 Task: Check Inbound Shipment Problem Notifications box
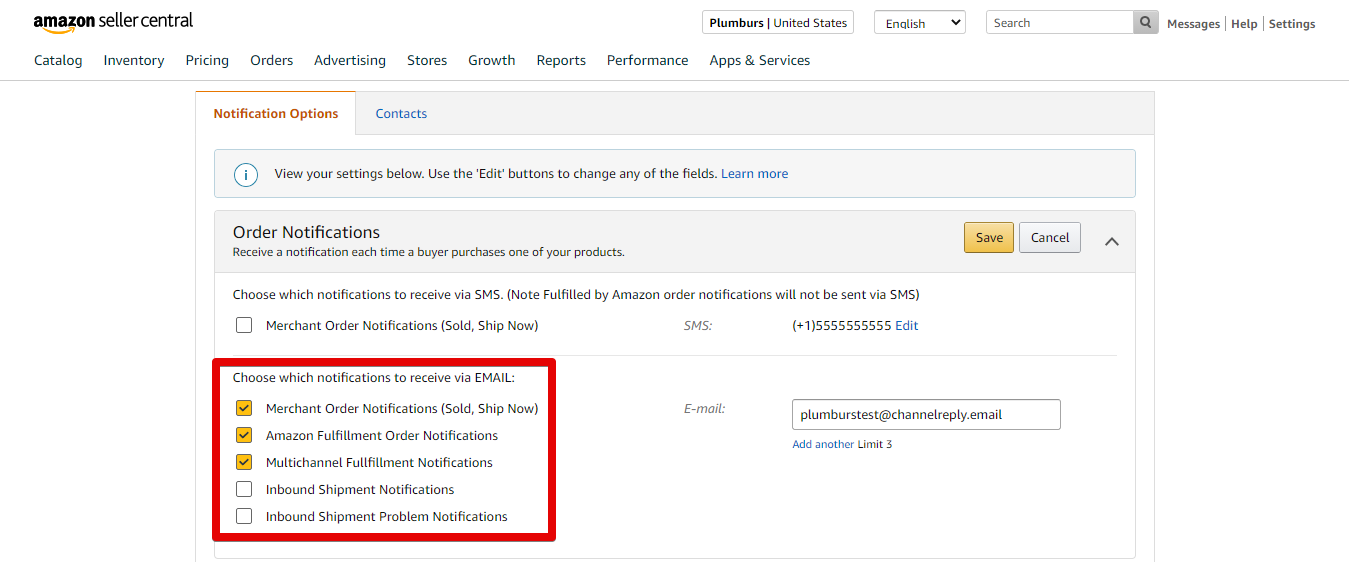point(244,516)
